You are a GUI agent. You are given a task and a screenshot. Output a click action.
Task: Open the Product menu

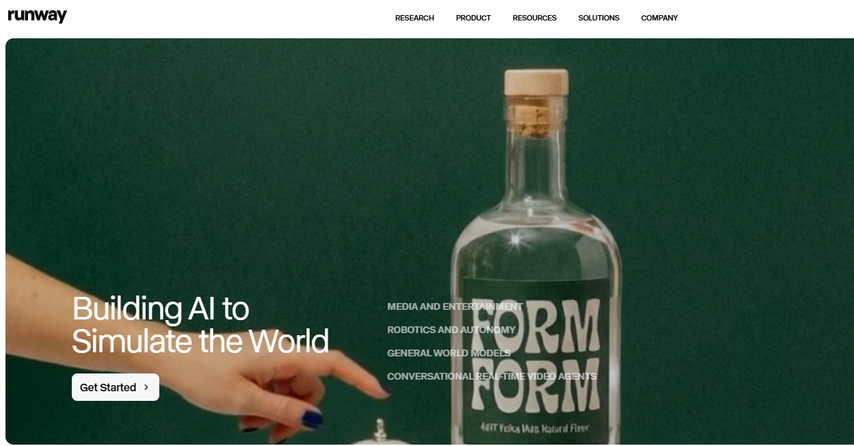click(473, 18)
